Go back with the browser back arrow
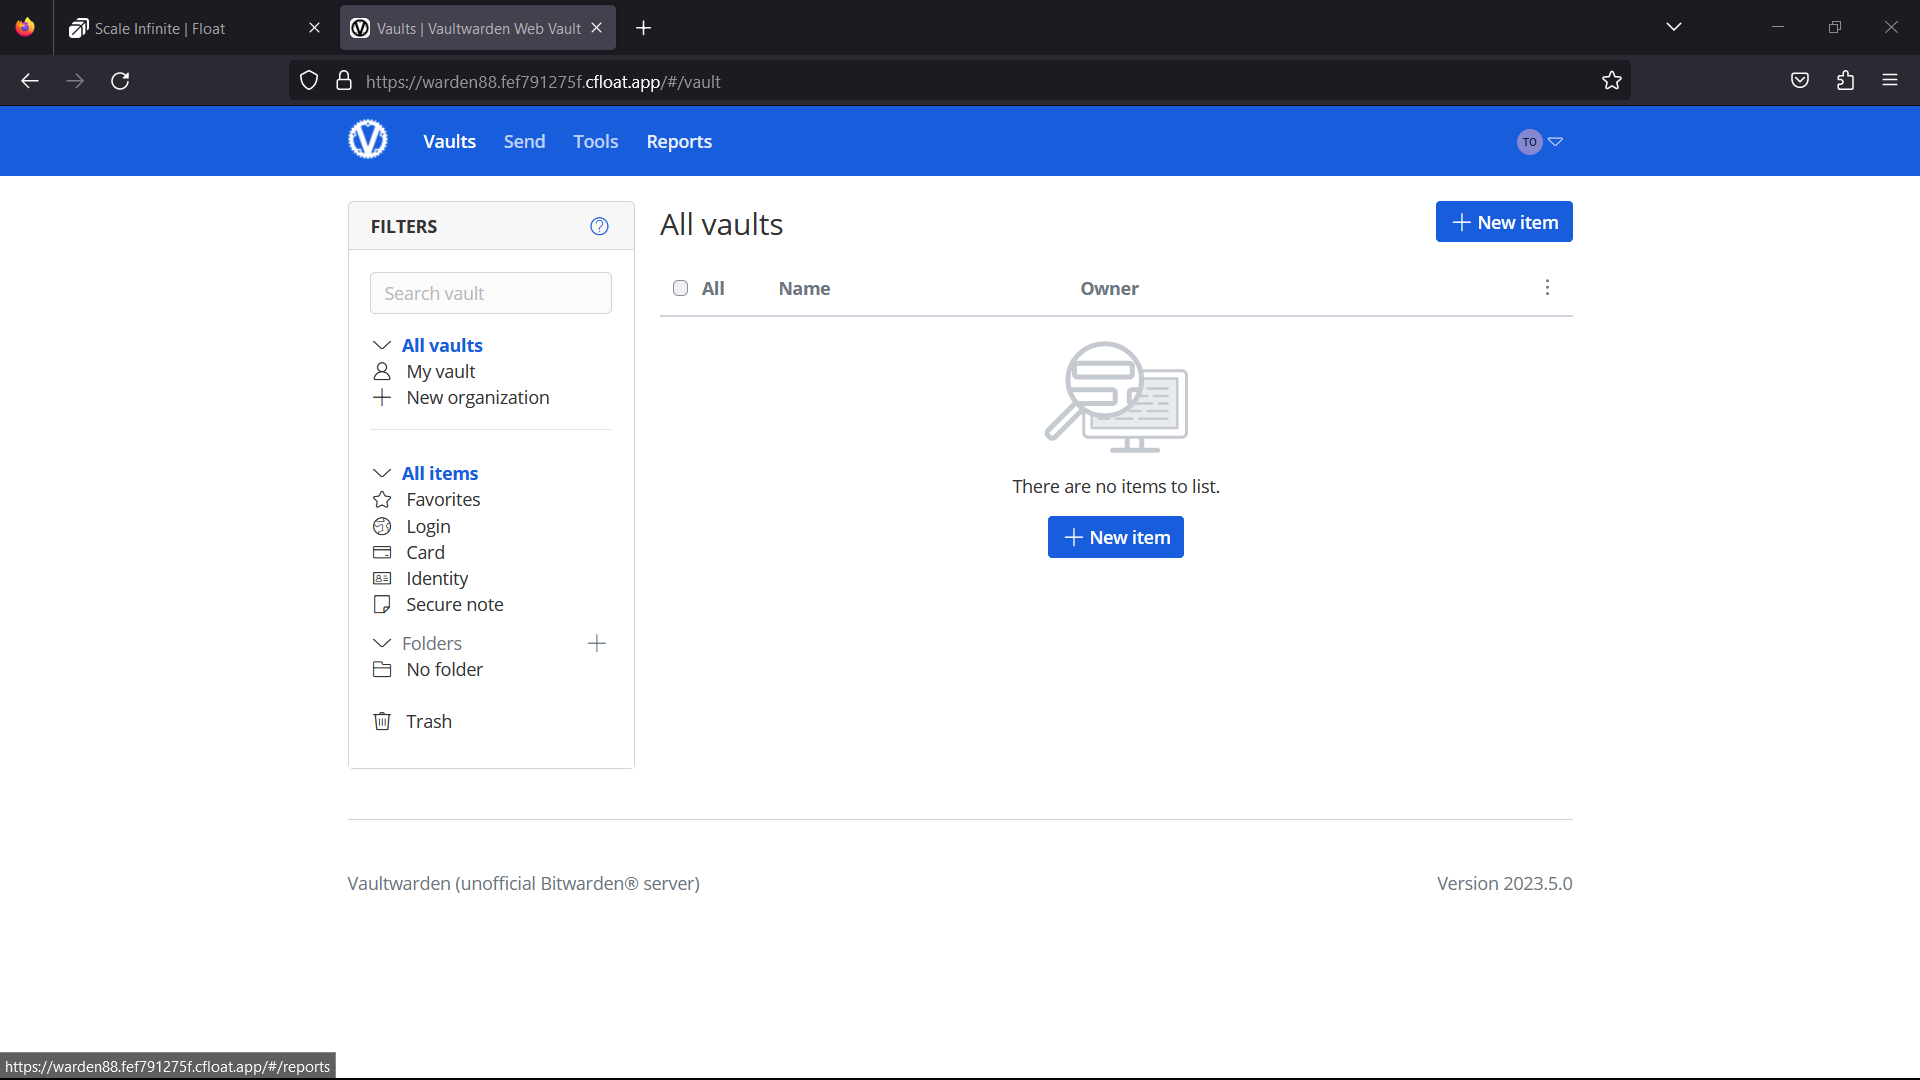Viewport: 1920px width, 1080px height. 30,81
